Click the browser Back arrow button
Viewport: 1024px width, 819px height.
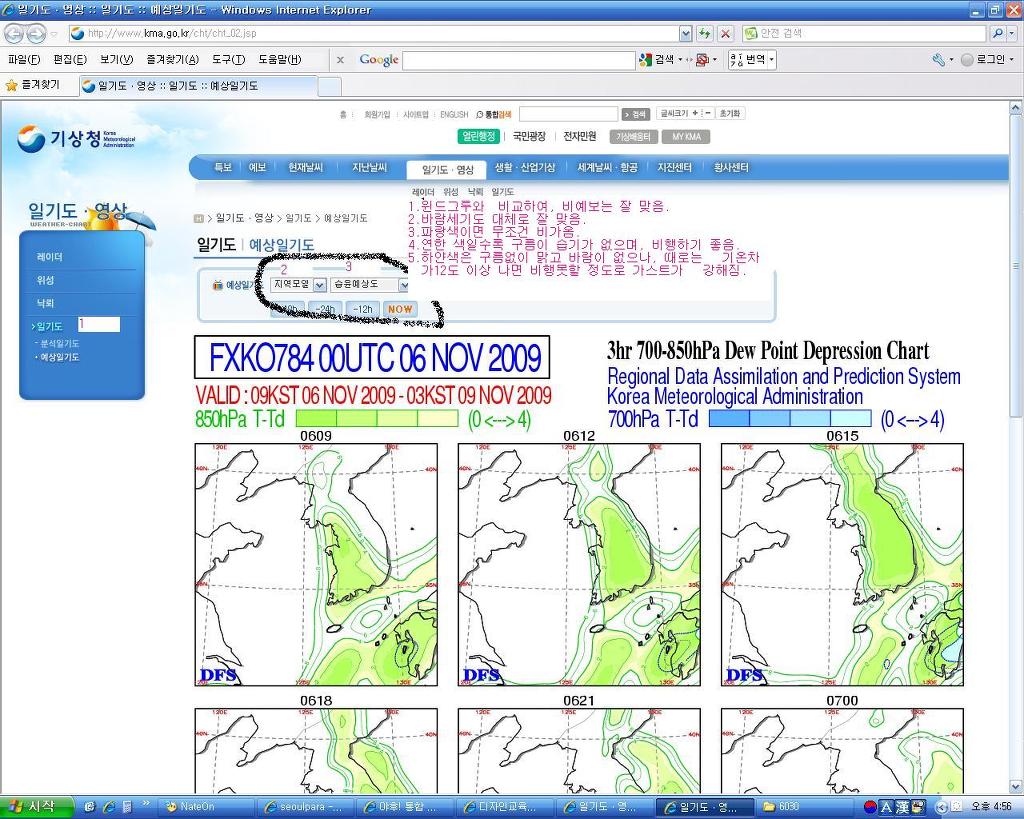point(14,33)
